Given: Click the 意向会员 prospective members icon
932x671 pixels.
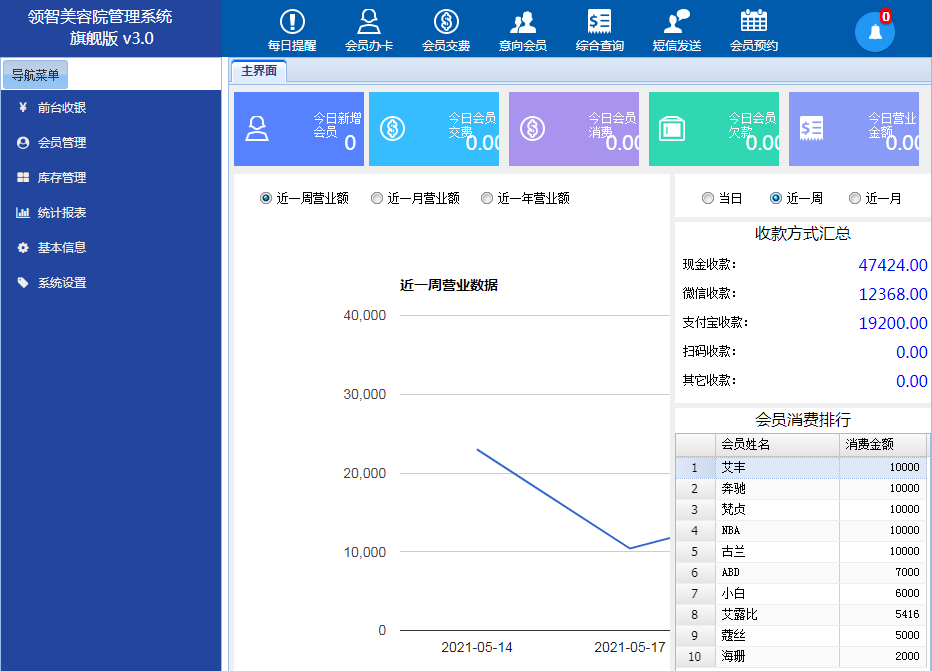Looking at the screenshot, I should point(523,23).
